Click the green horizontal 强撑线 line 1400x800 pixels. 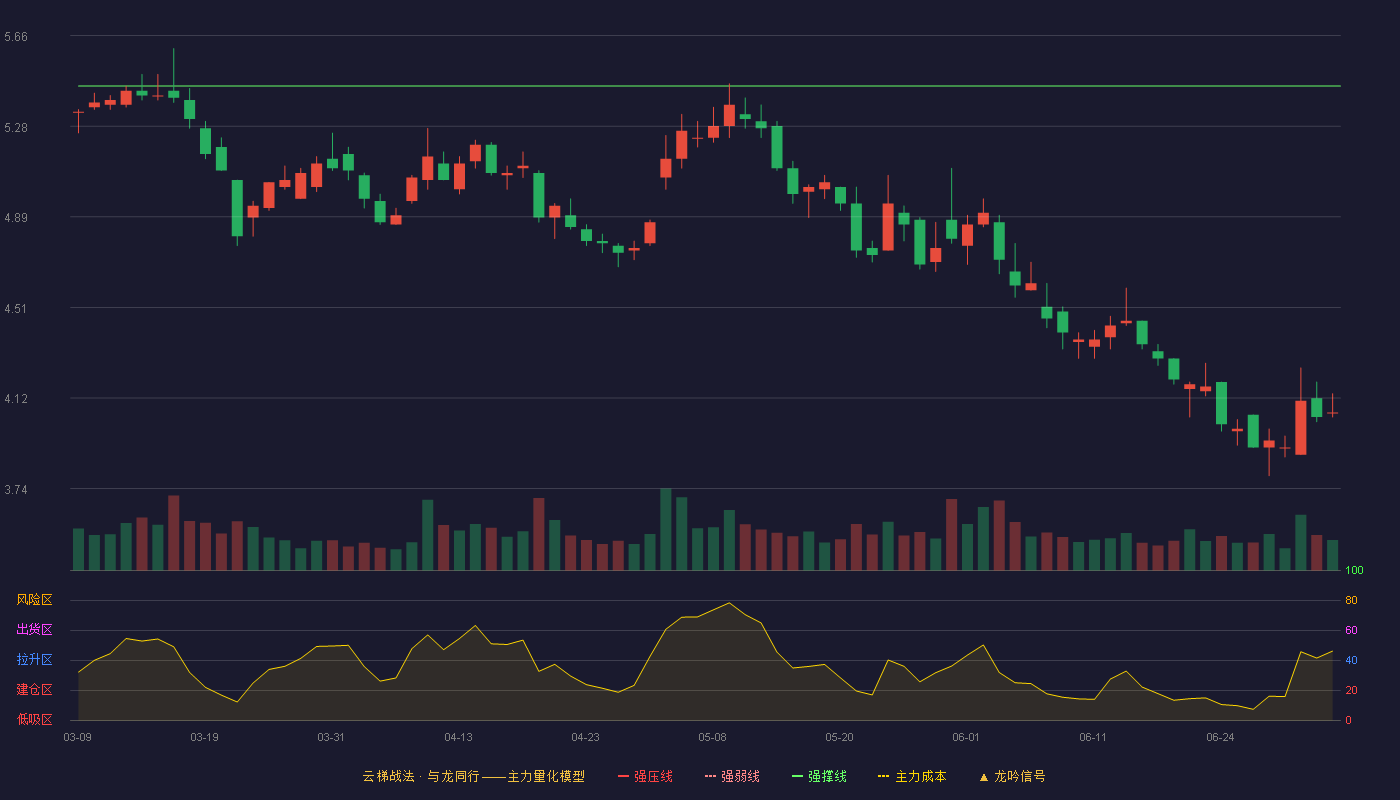[x=709, y=86]
